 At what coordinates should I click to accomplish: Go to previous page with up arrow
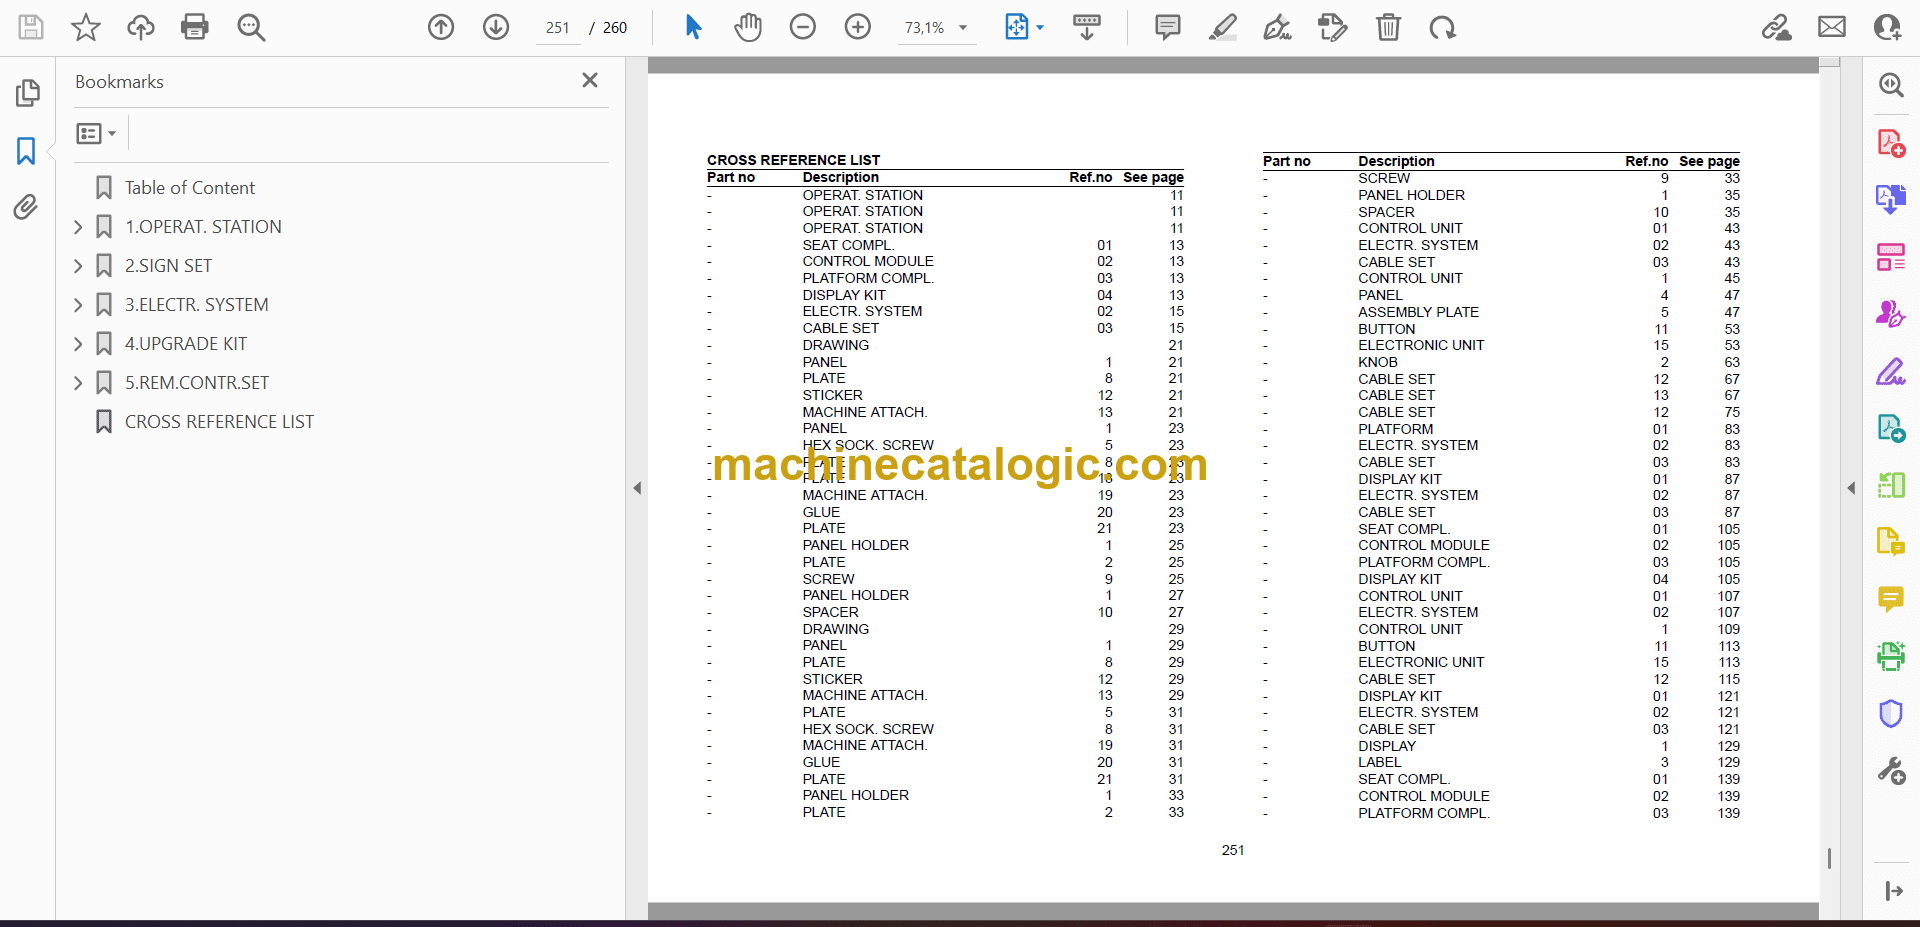[x=441, y=27]
